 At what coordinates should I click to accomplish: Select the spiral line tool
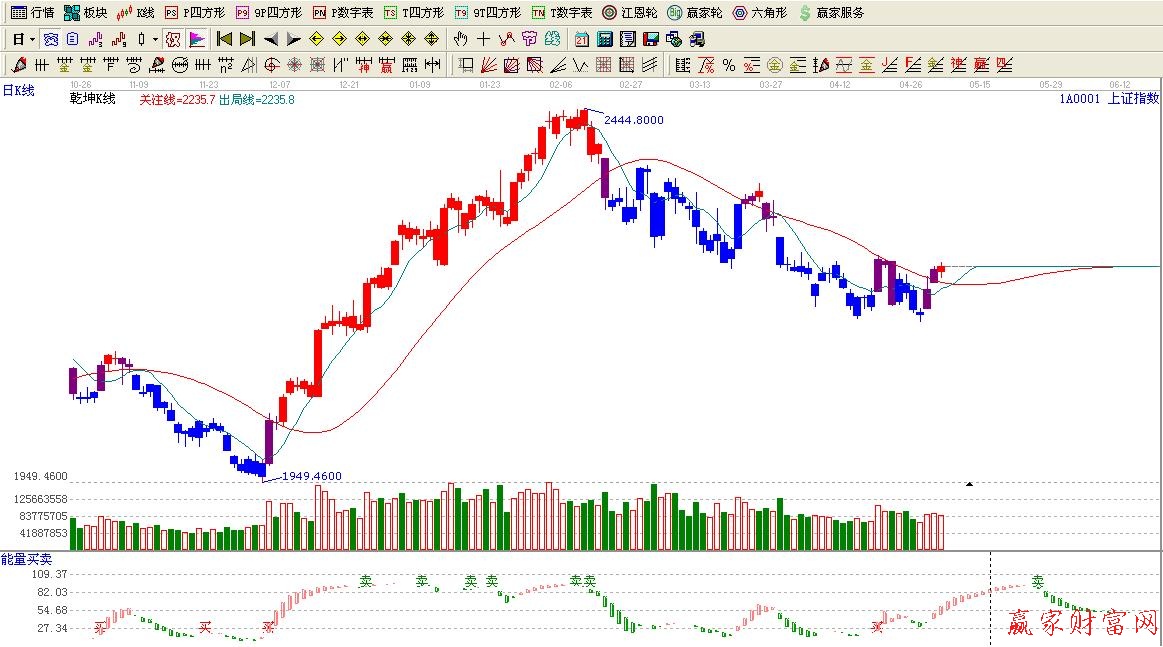(134, 65)
